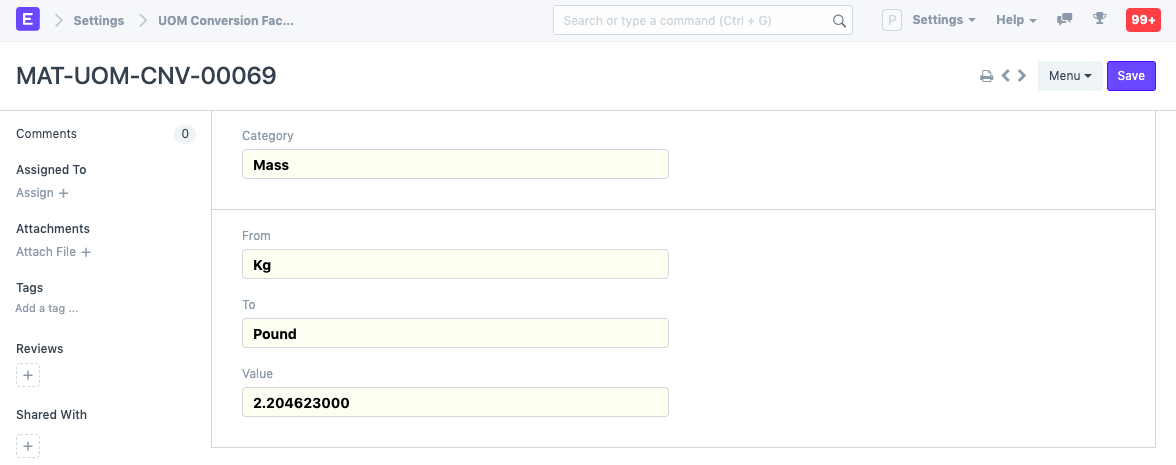1176x465 pixels.
Task: Open the Menu dropdown button
Action: click(x=1070, y=76)
